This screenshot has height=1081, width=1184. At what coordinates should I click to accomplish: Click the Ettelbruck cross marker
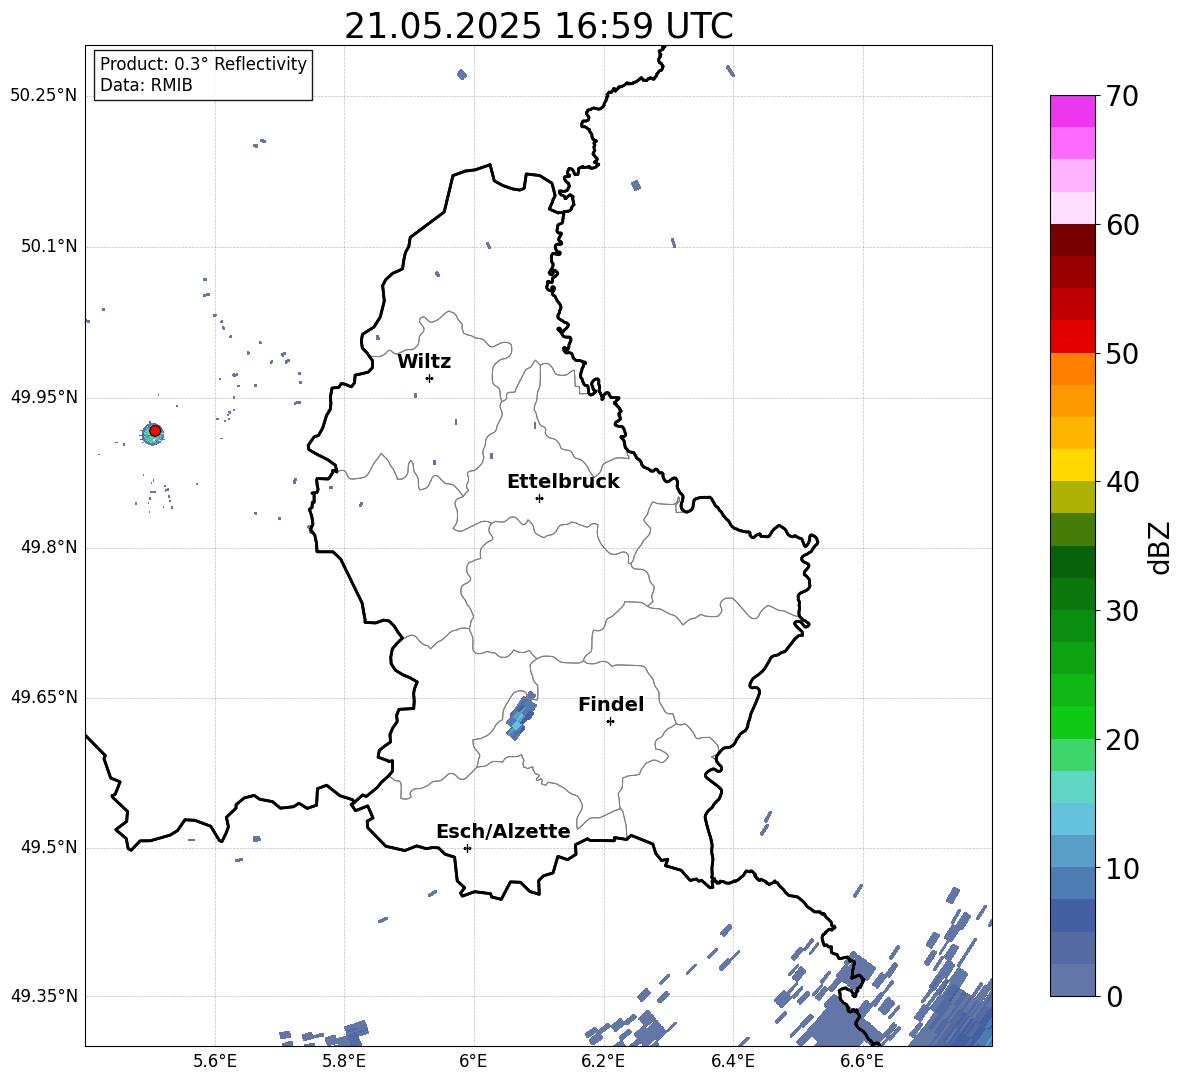point(539,498)
